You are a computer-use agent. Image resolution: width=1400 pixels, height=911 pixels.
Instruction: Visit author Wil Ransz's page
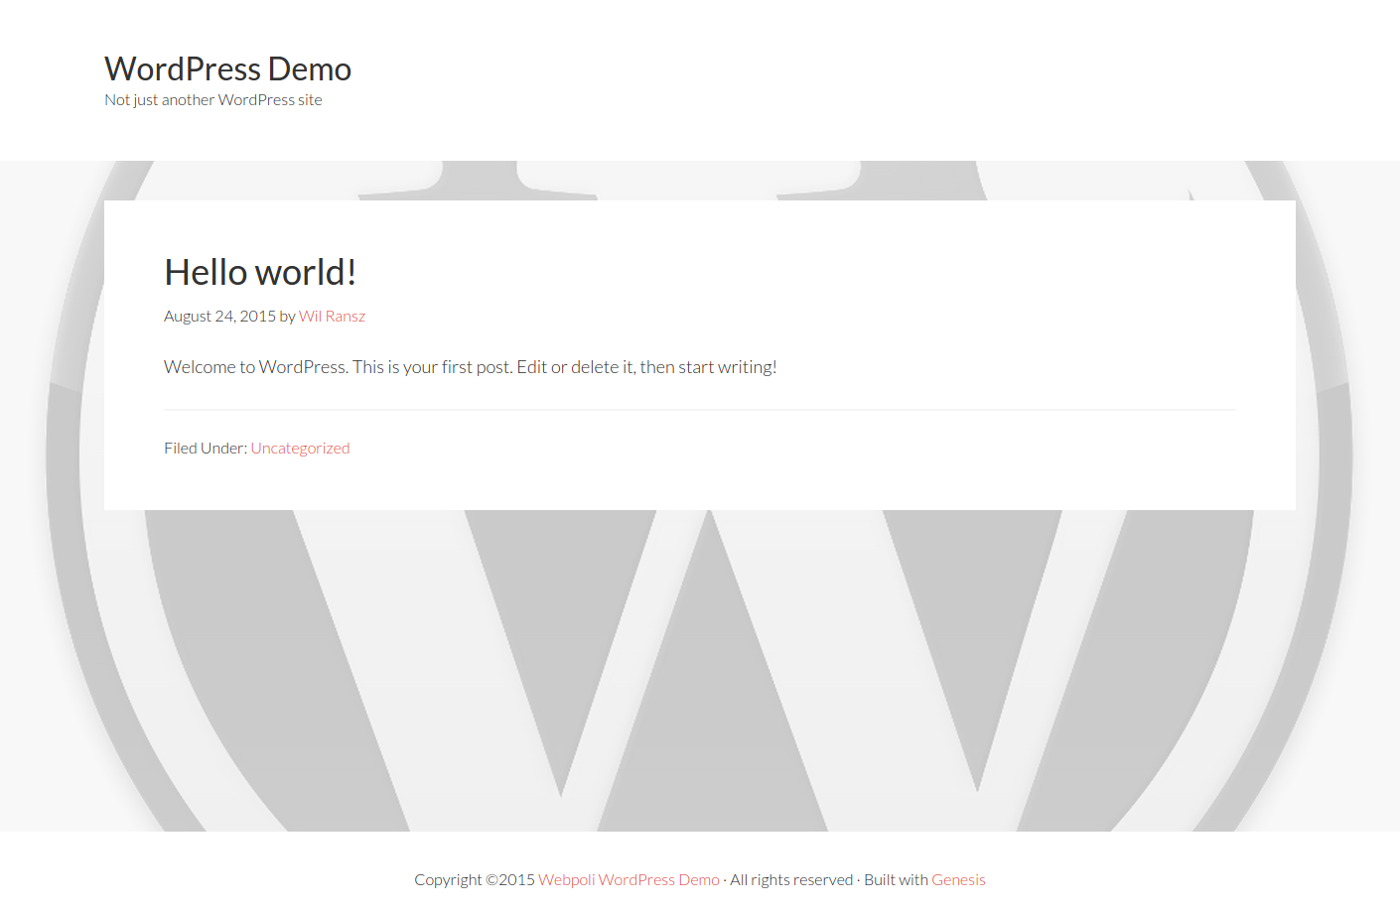point(332,316)
